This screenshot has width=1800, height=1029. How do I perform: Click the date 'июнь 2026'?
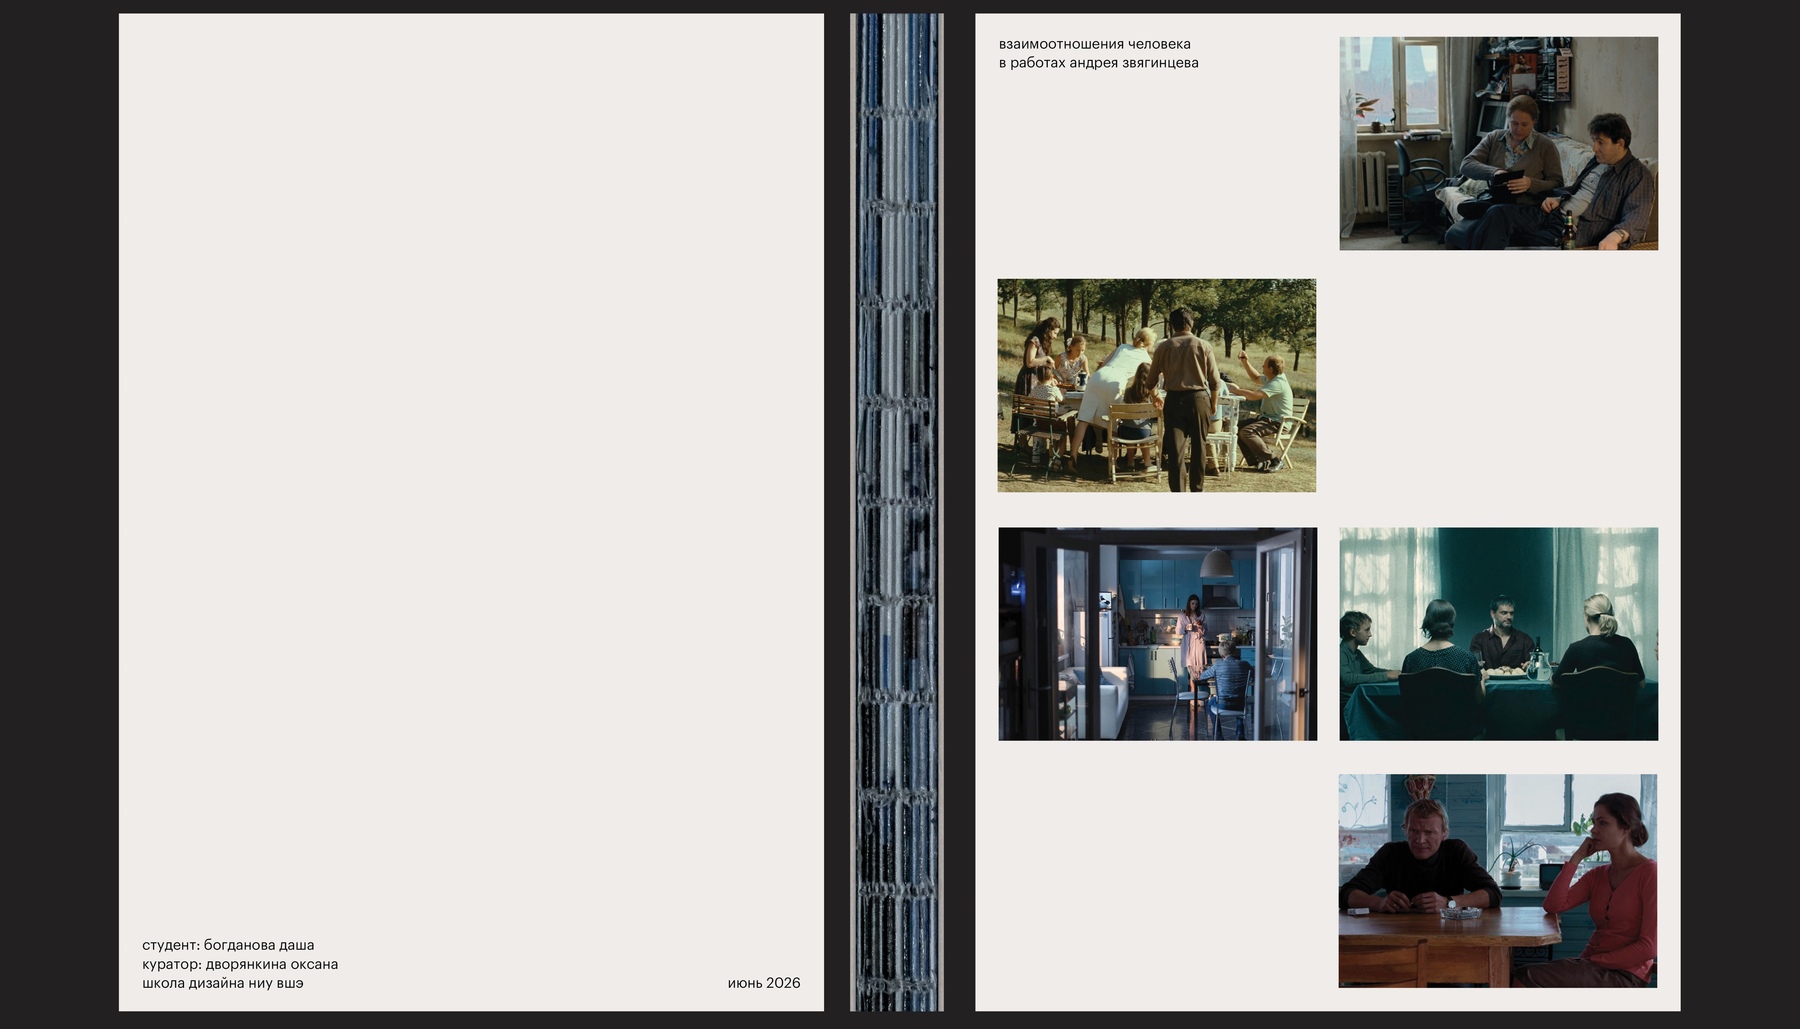point(764,983)
